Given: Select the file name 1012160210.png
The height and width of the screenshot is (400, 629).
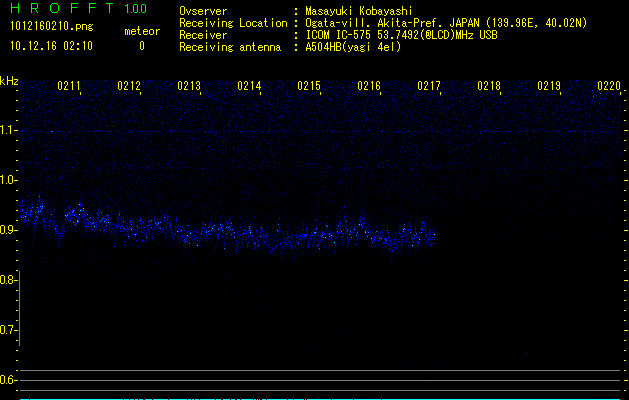Looking at the screenshot, I should 52,26.
